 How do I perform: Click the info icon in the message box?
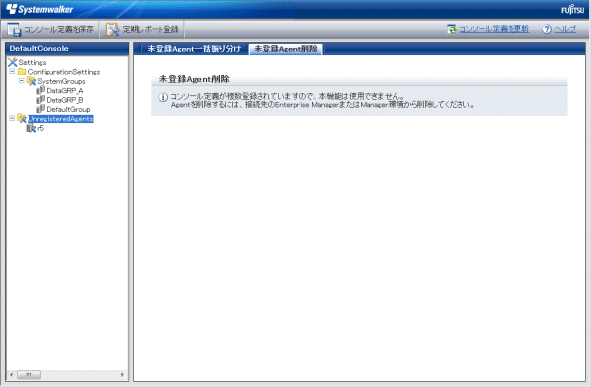163,98
